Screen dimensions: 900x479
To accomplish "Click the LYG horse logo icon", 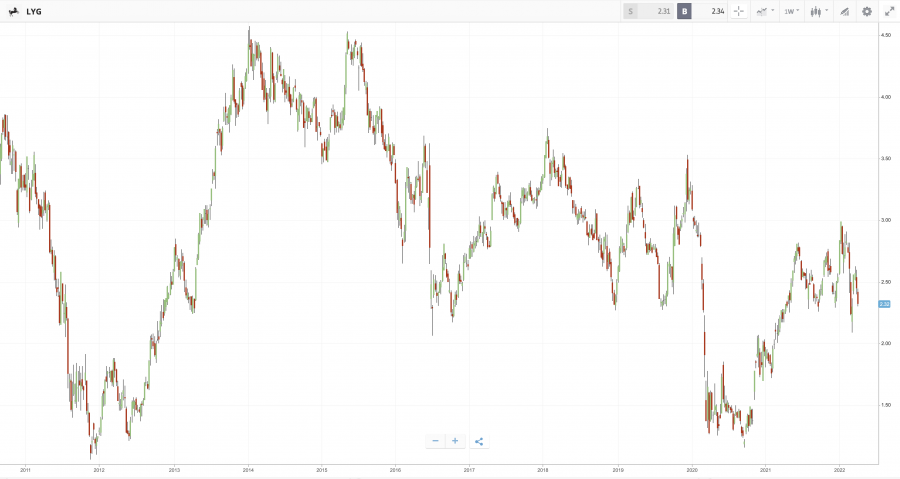I will 12,11.
